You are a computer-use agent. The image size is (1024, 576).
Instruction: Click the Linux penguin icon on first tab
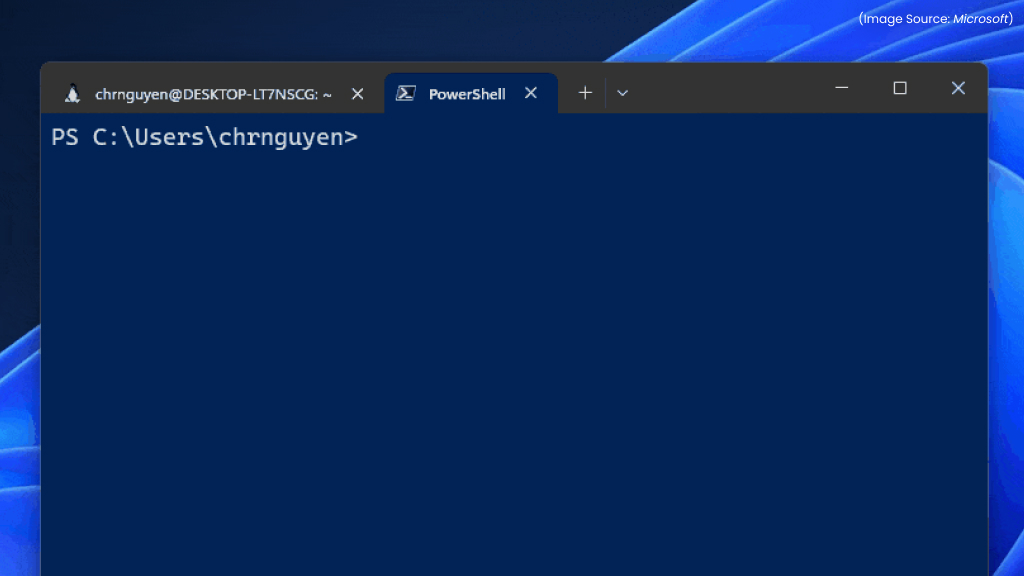tap(72, 94)
